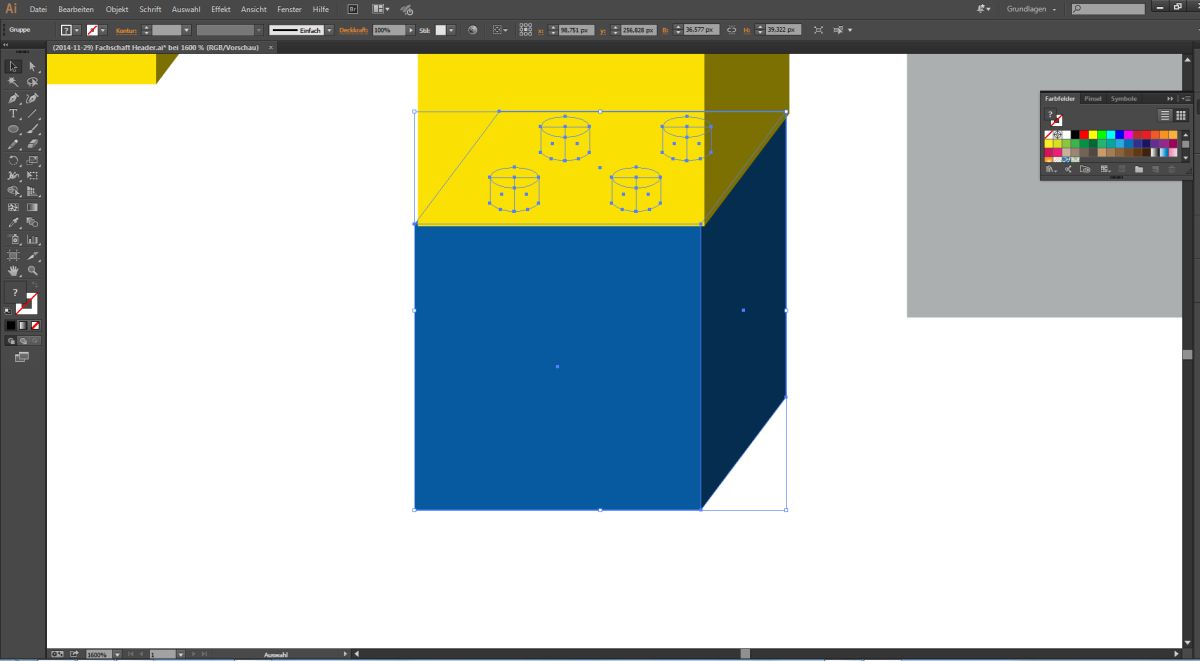Select the Scale tool

[33, 160]
